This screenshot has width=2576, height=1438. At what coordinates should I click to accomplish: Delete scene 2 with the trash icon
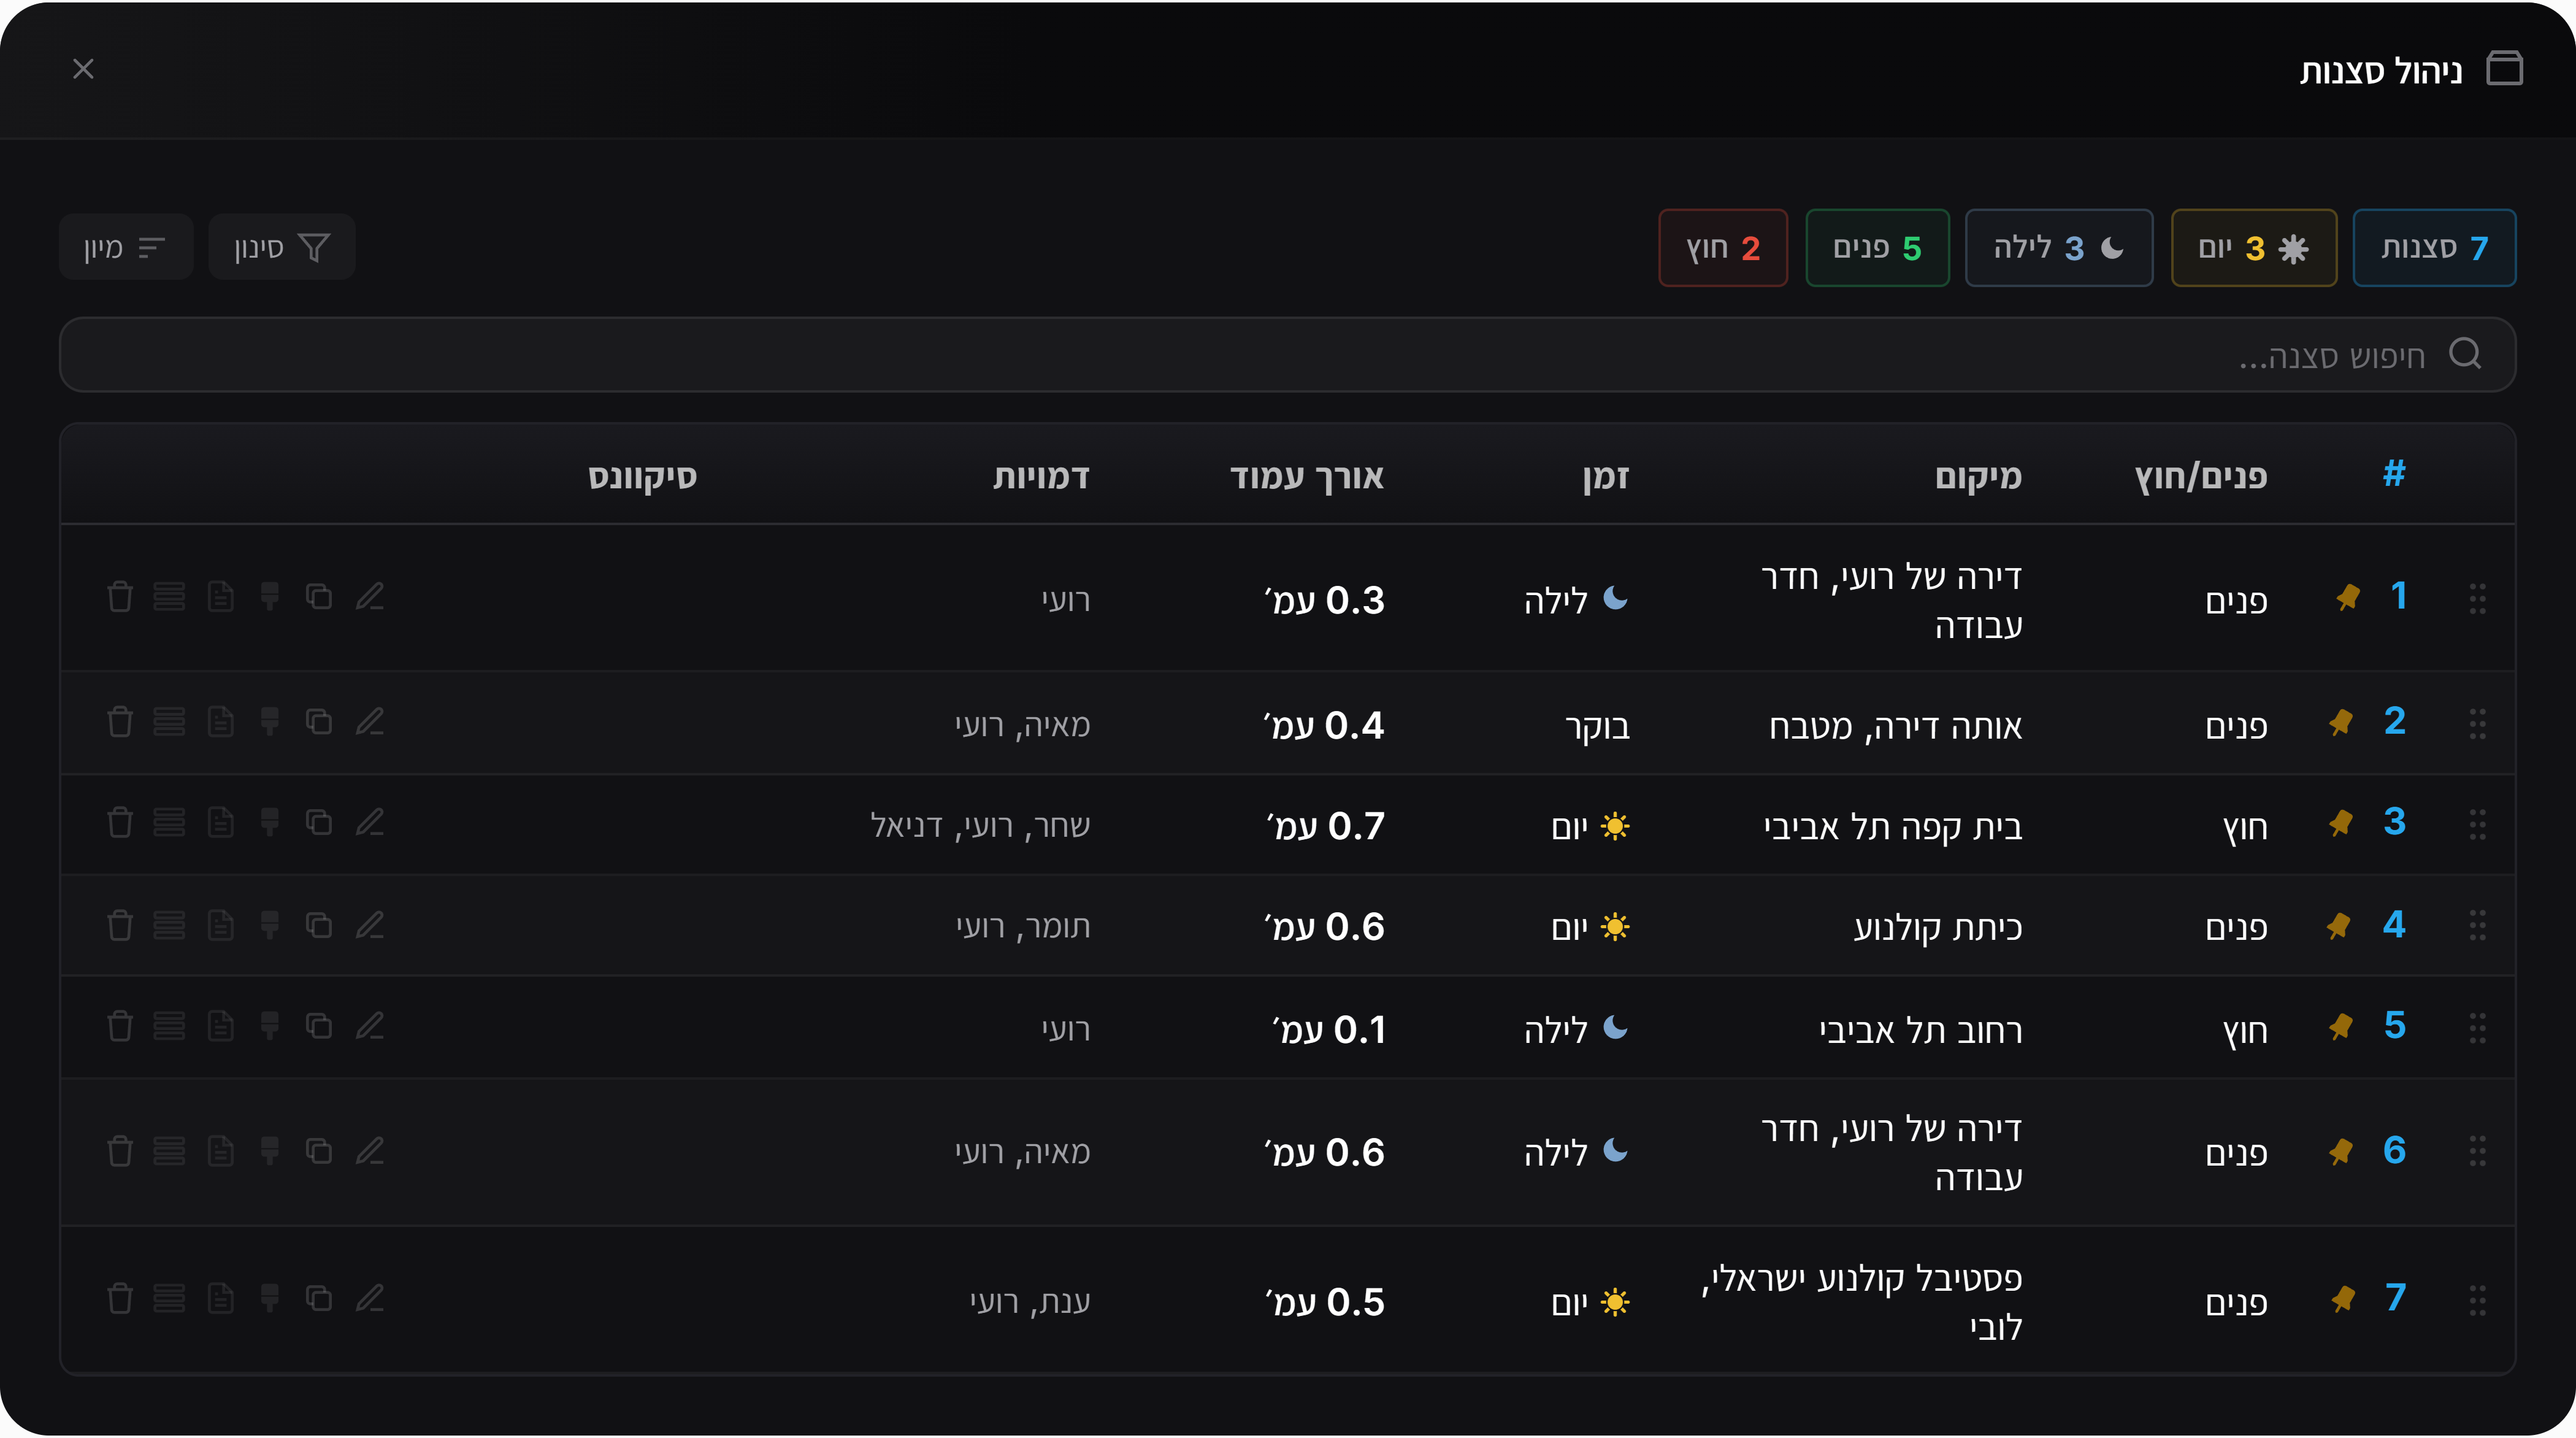[x=120, y=722]
